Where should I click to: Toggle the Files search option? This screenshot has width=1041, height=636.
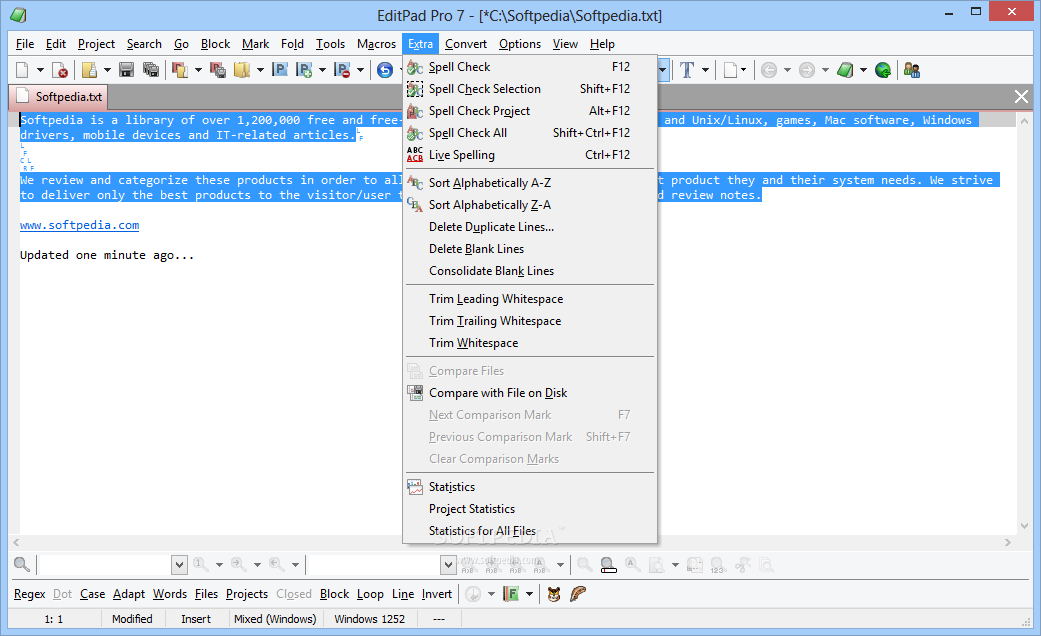click(x=206, y=594)
